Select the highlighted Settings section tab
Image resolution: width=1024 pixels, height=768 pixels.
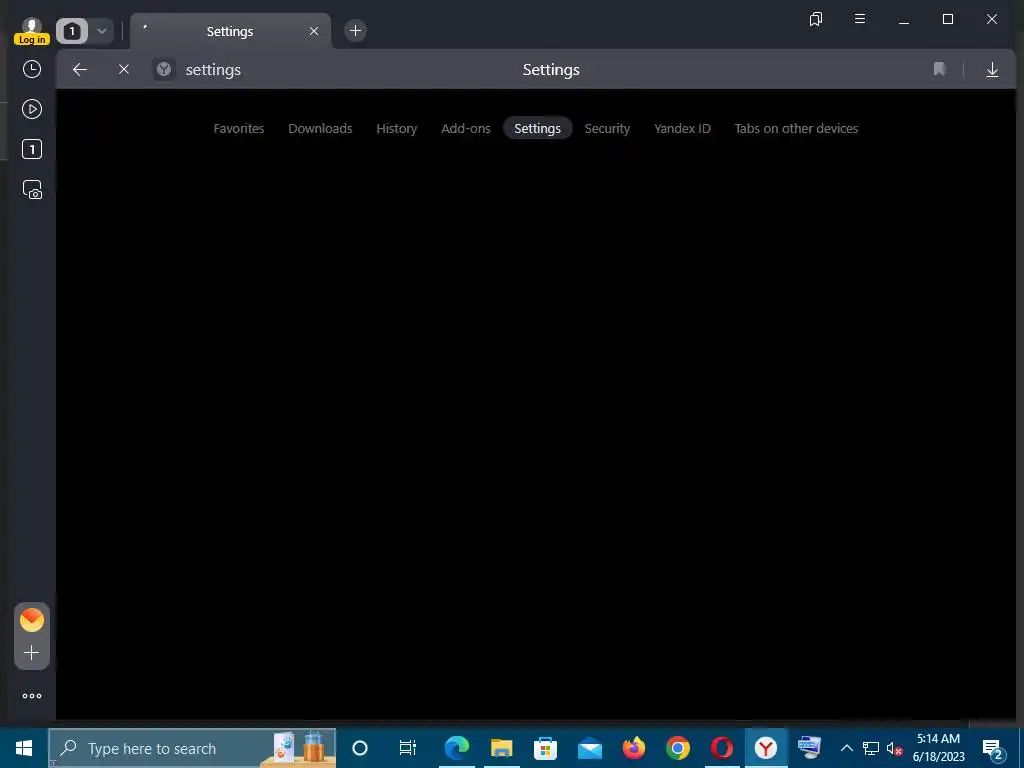(x=537, y=128)
